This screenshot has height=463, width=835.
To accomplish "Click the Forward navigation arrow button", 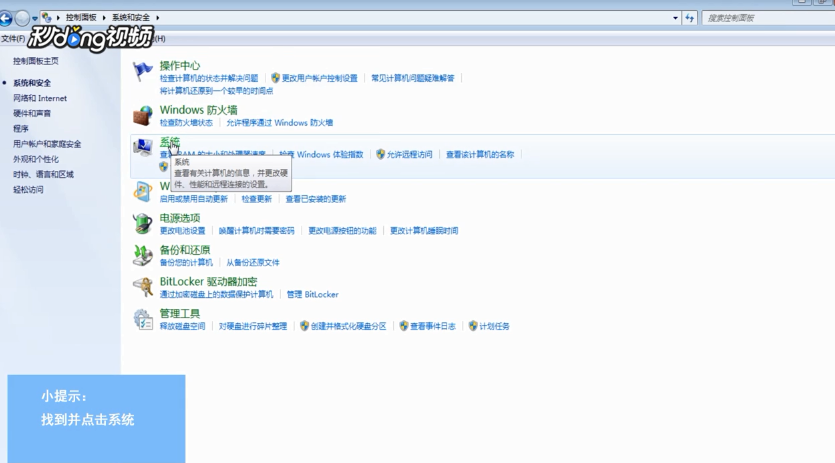I will point(22,19).
